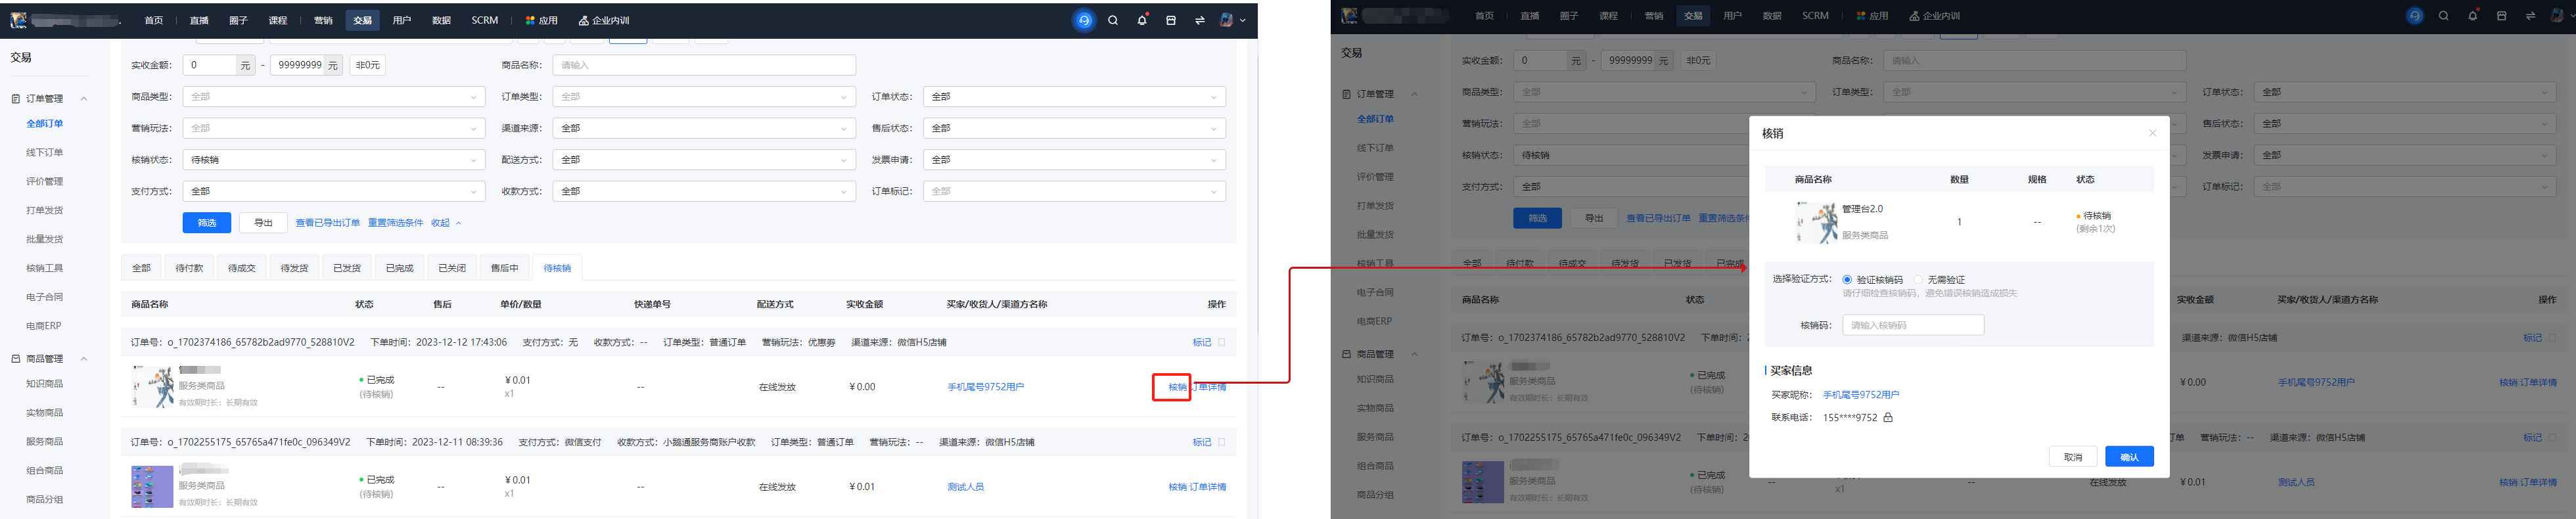This screenshot has width=2576, height=519.
Task: Open 服务商品 in left screenshot sidebar
Action: [x=45, y=441]
